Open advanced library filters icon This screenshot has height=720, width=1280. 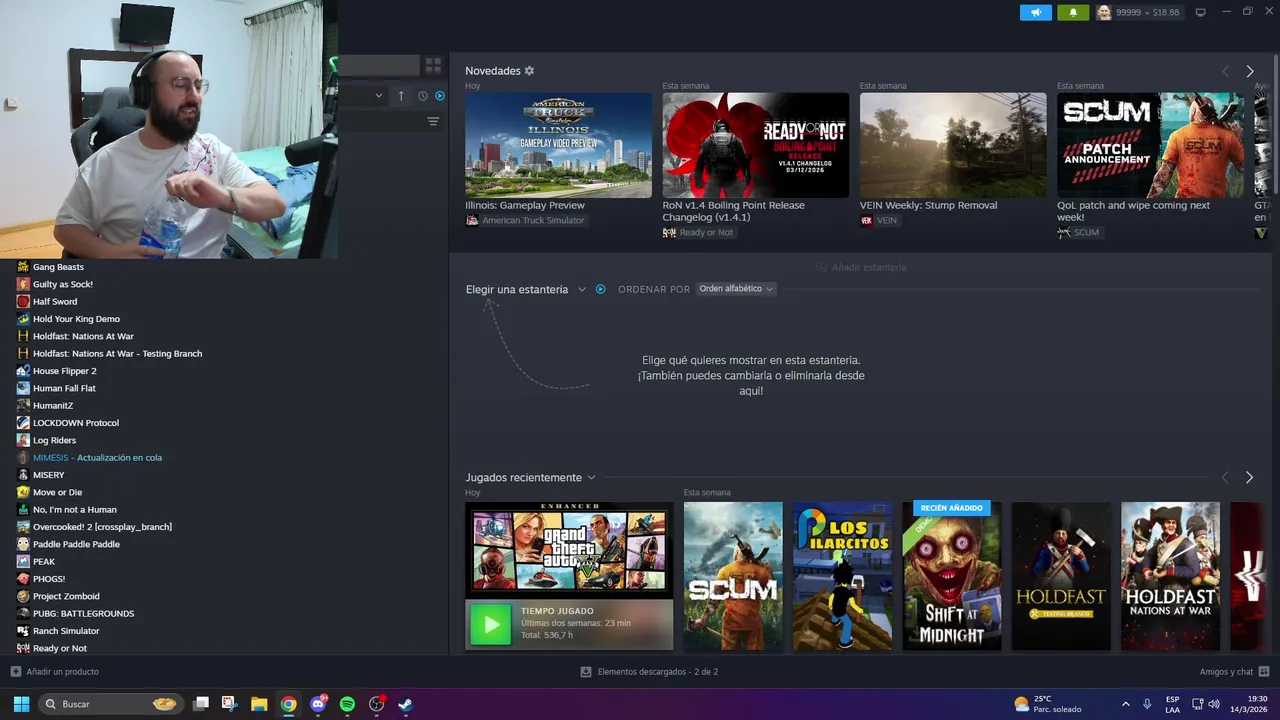point(433,121)
